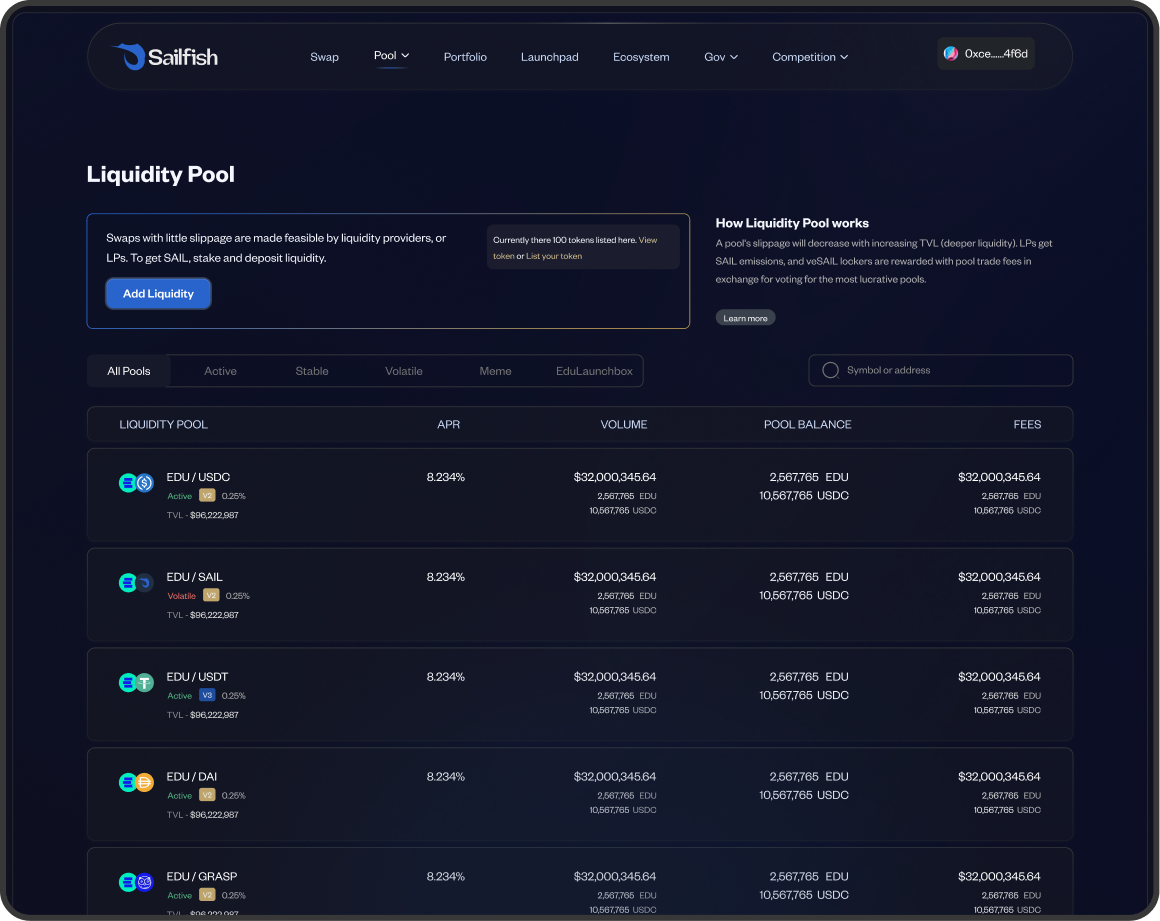Switch to the Stable pools tab
1160x921 pixels.
(x=312, y=371)
